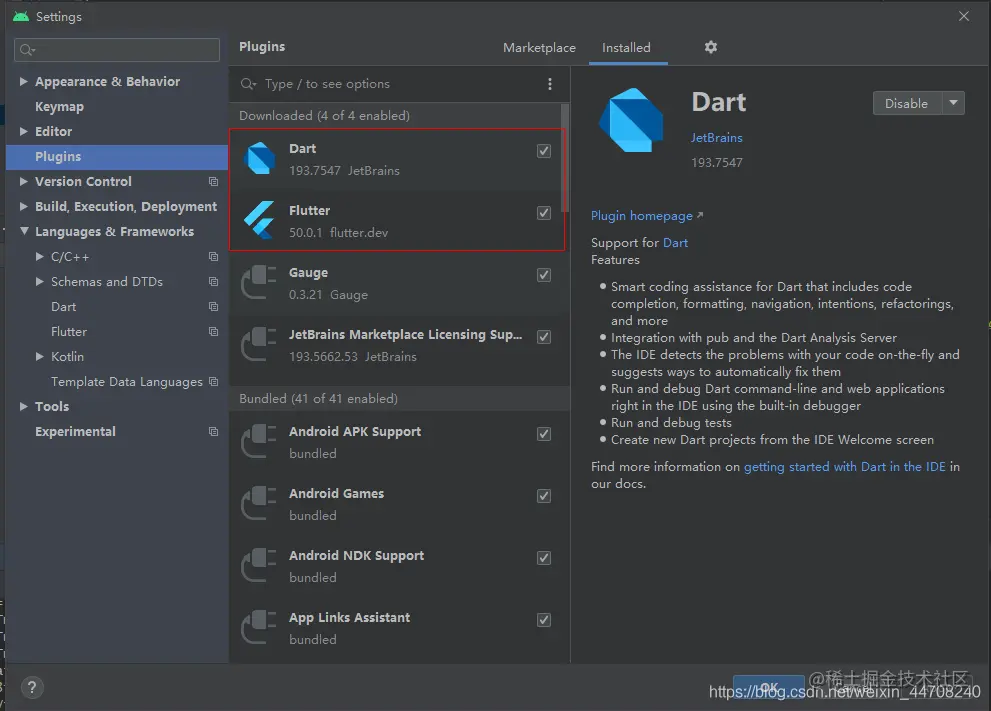The image size is (991, 711).
Task: Click the Android Studio logo in title bar
Action: pyautogui.click(x=21, y=16)
